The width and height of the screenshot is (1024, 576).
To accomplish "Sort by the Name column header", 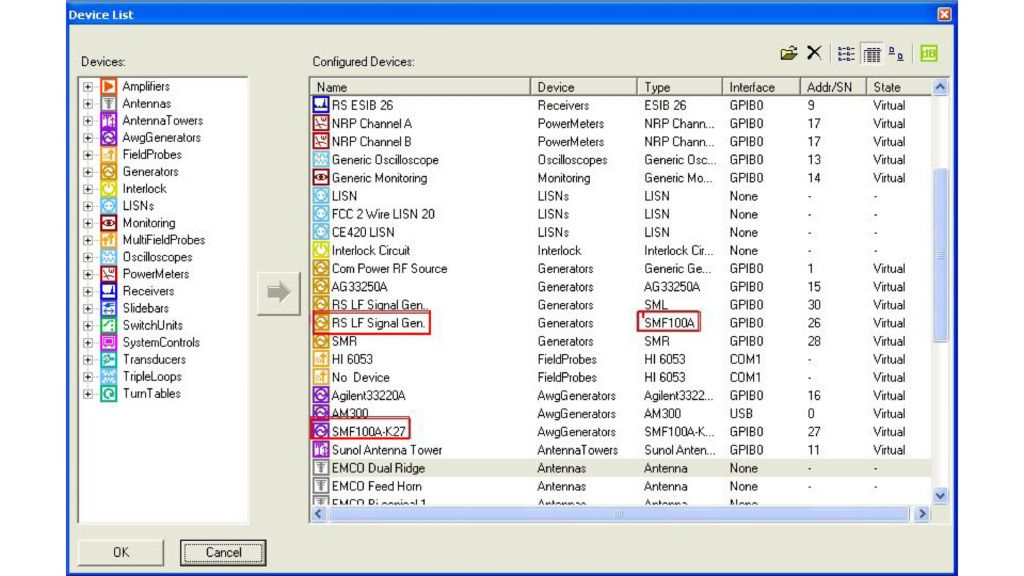I will coord(421,87).
